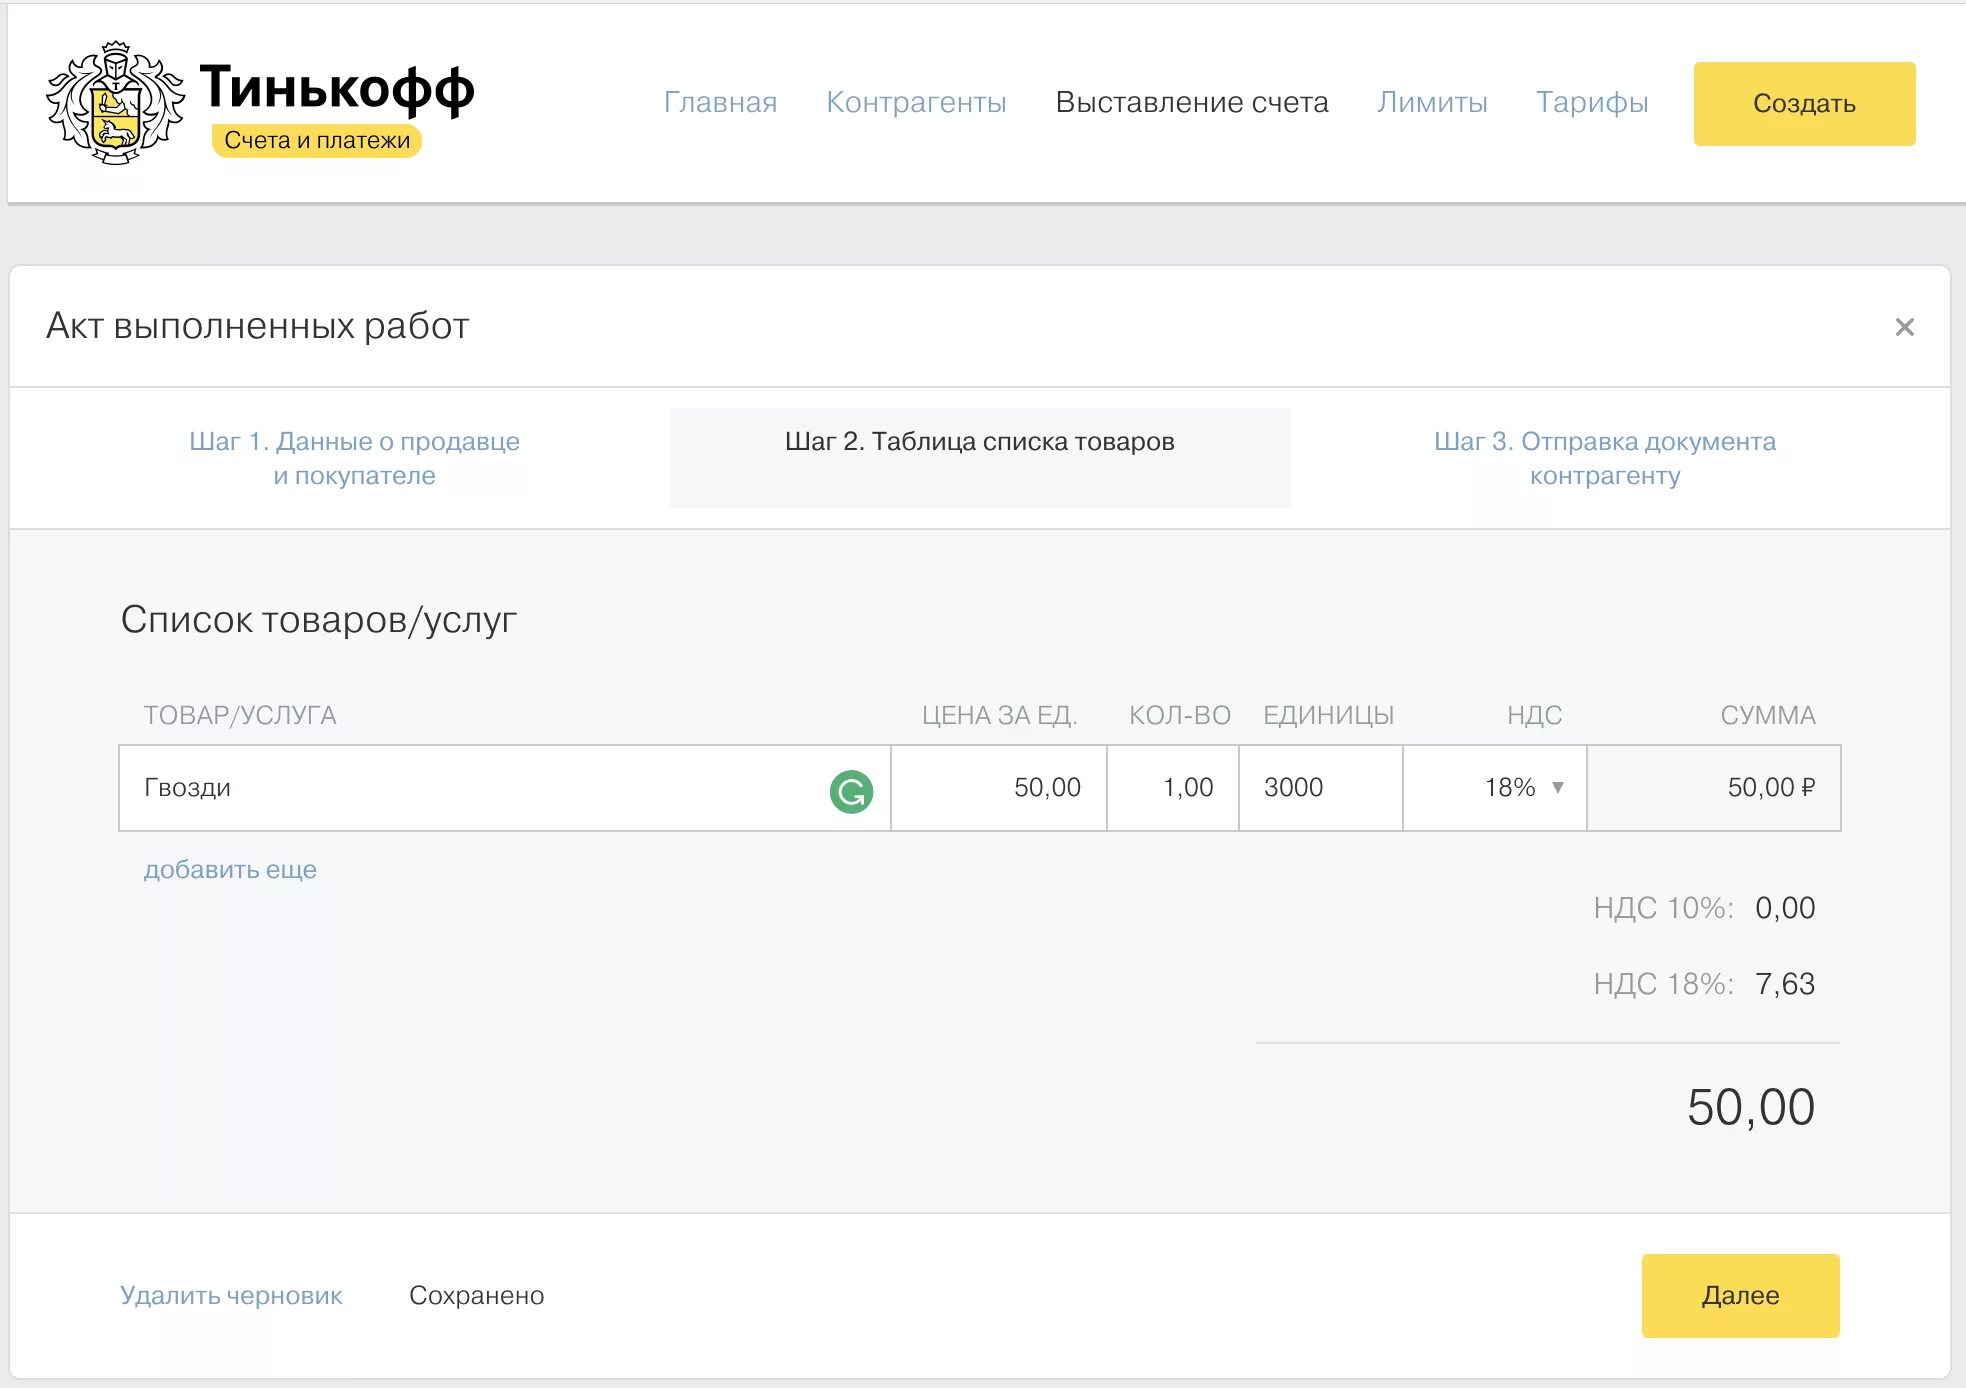Click the yellow Далее button
Screen dimensions: 1966x1388
1740,1296
